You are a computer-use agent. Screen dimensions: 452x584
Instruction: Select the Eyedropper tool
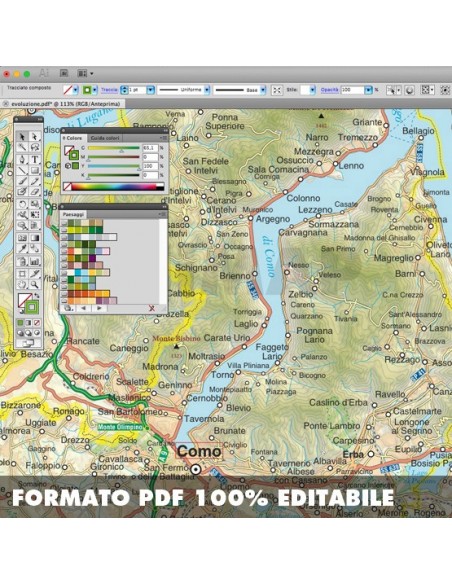coord(22,248)
